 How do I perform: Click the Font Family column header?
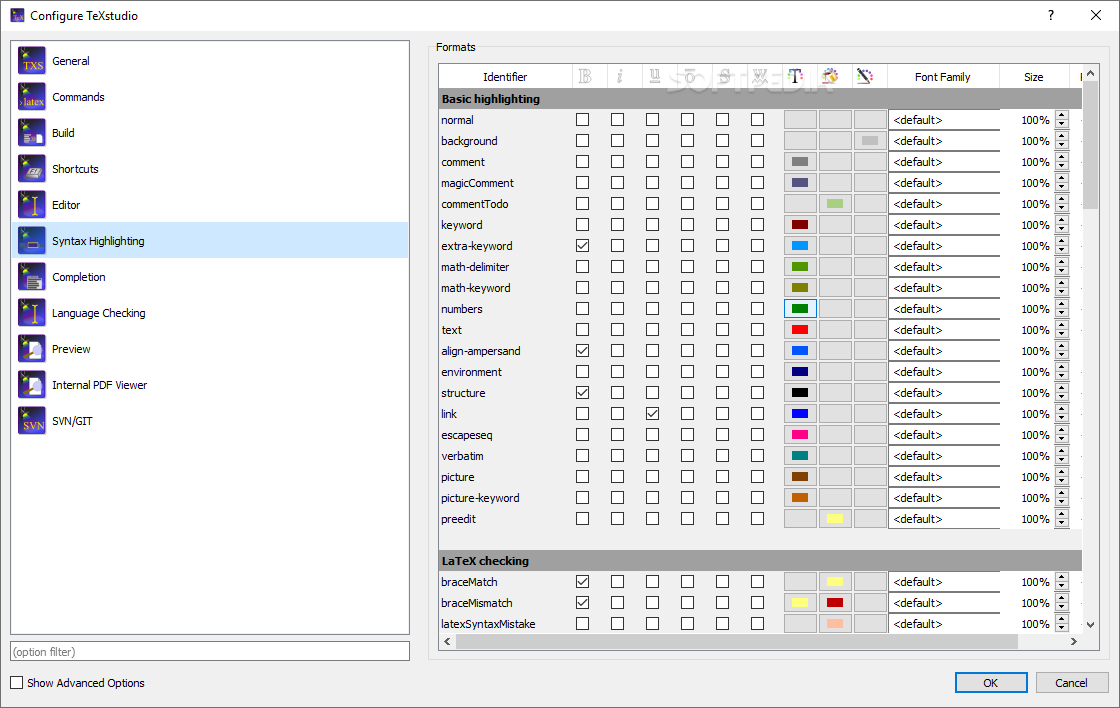point(943,77)
